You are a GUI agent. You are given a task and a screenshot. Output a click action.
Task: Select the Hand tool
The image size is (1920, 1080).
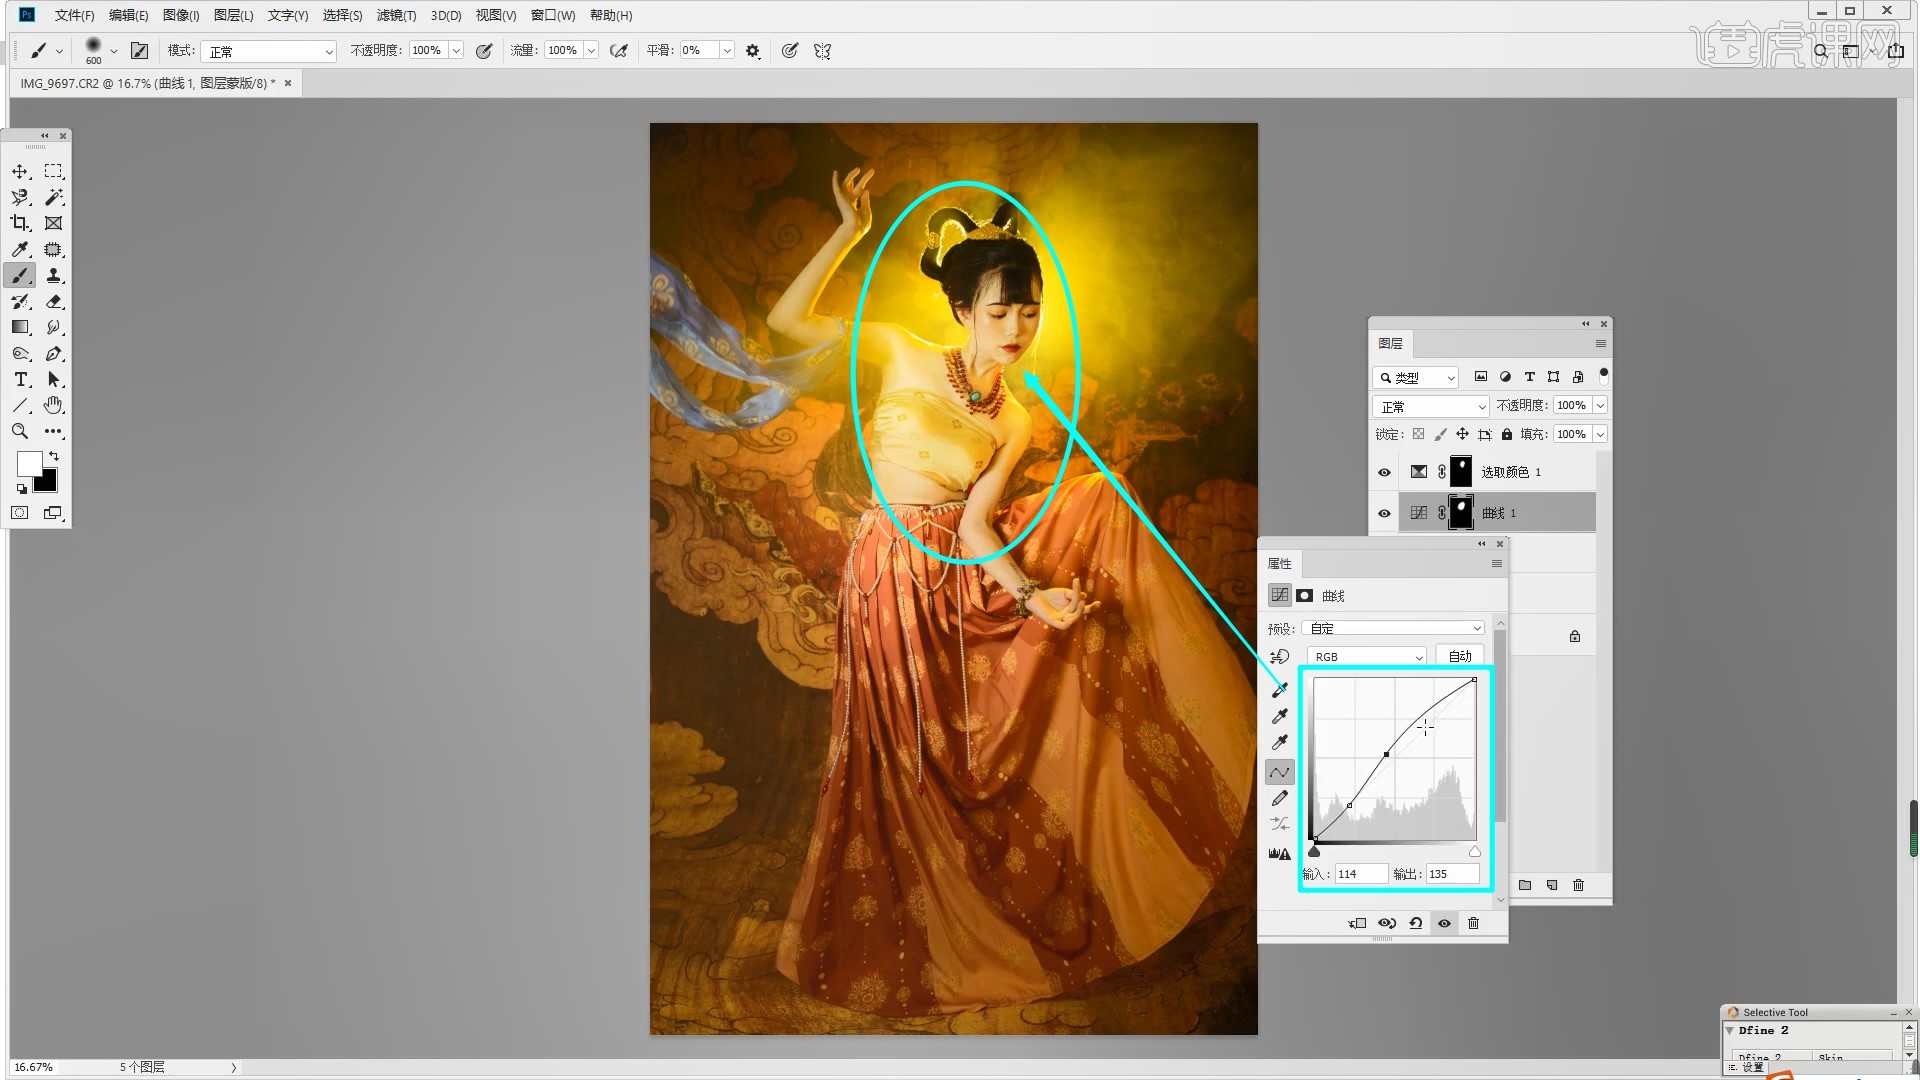click(54, 405)
